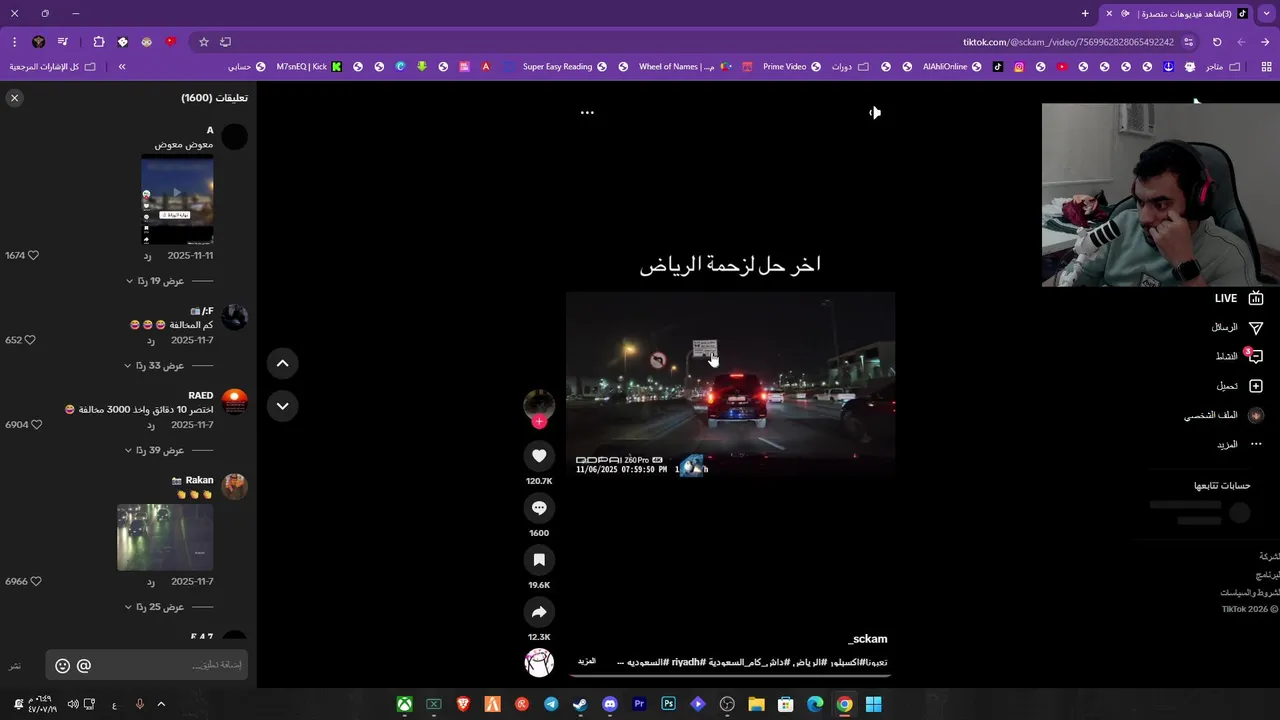Open the AlAhliOnline bookmark
Image resolution: width=1280 pixels, height=720 pixels.
(952, 67)
